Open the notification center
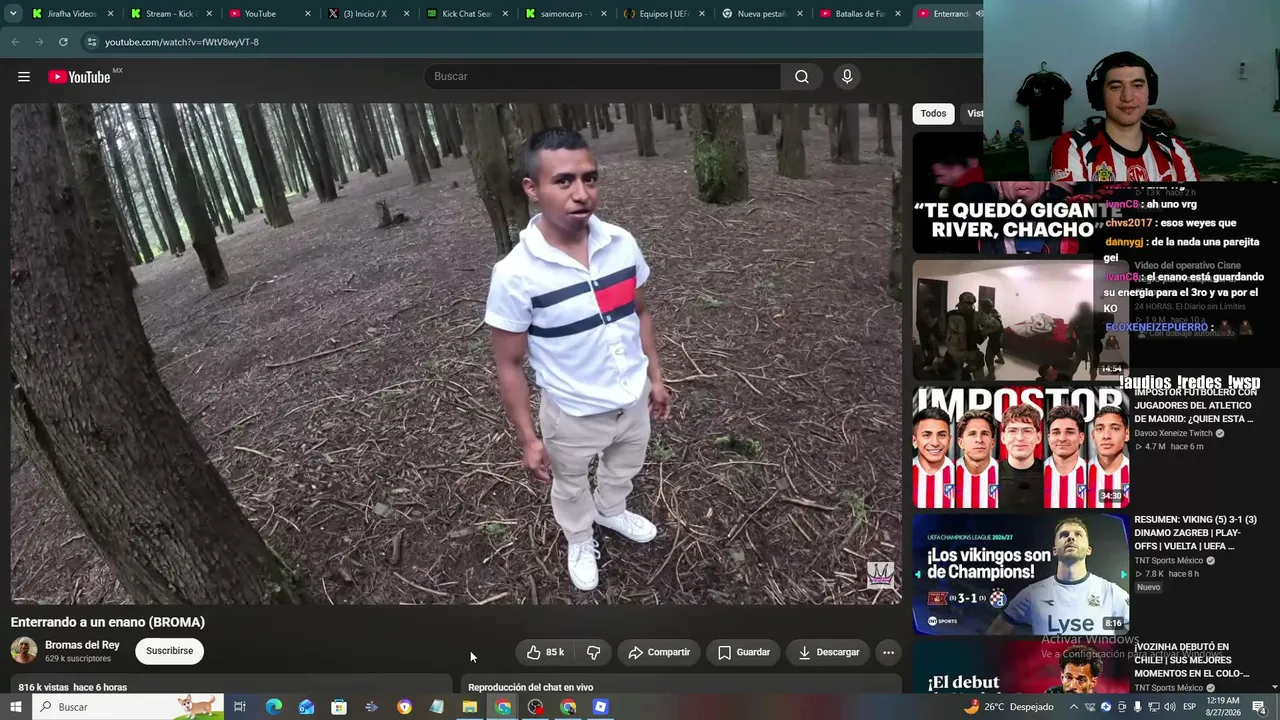 [1259, 707]
